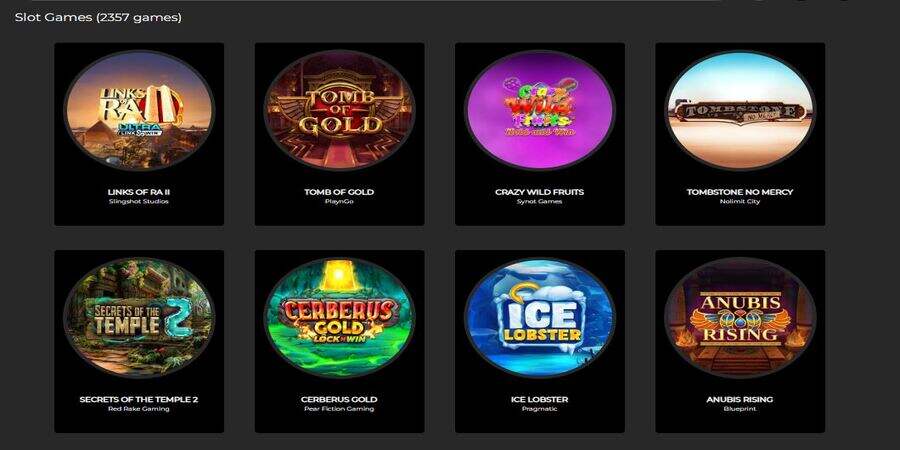Launch Crazy Wild Fruits from its purple icon
Screen dimensions: 900x450
pos(540,110)
